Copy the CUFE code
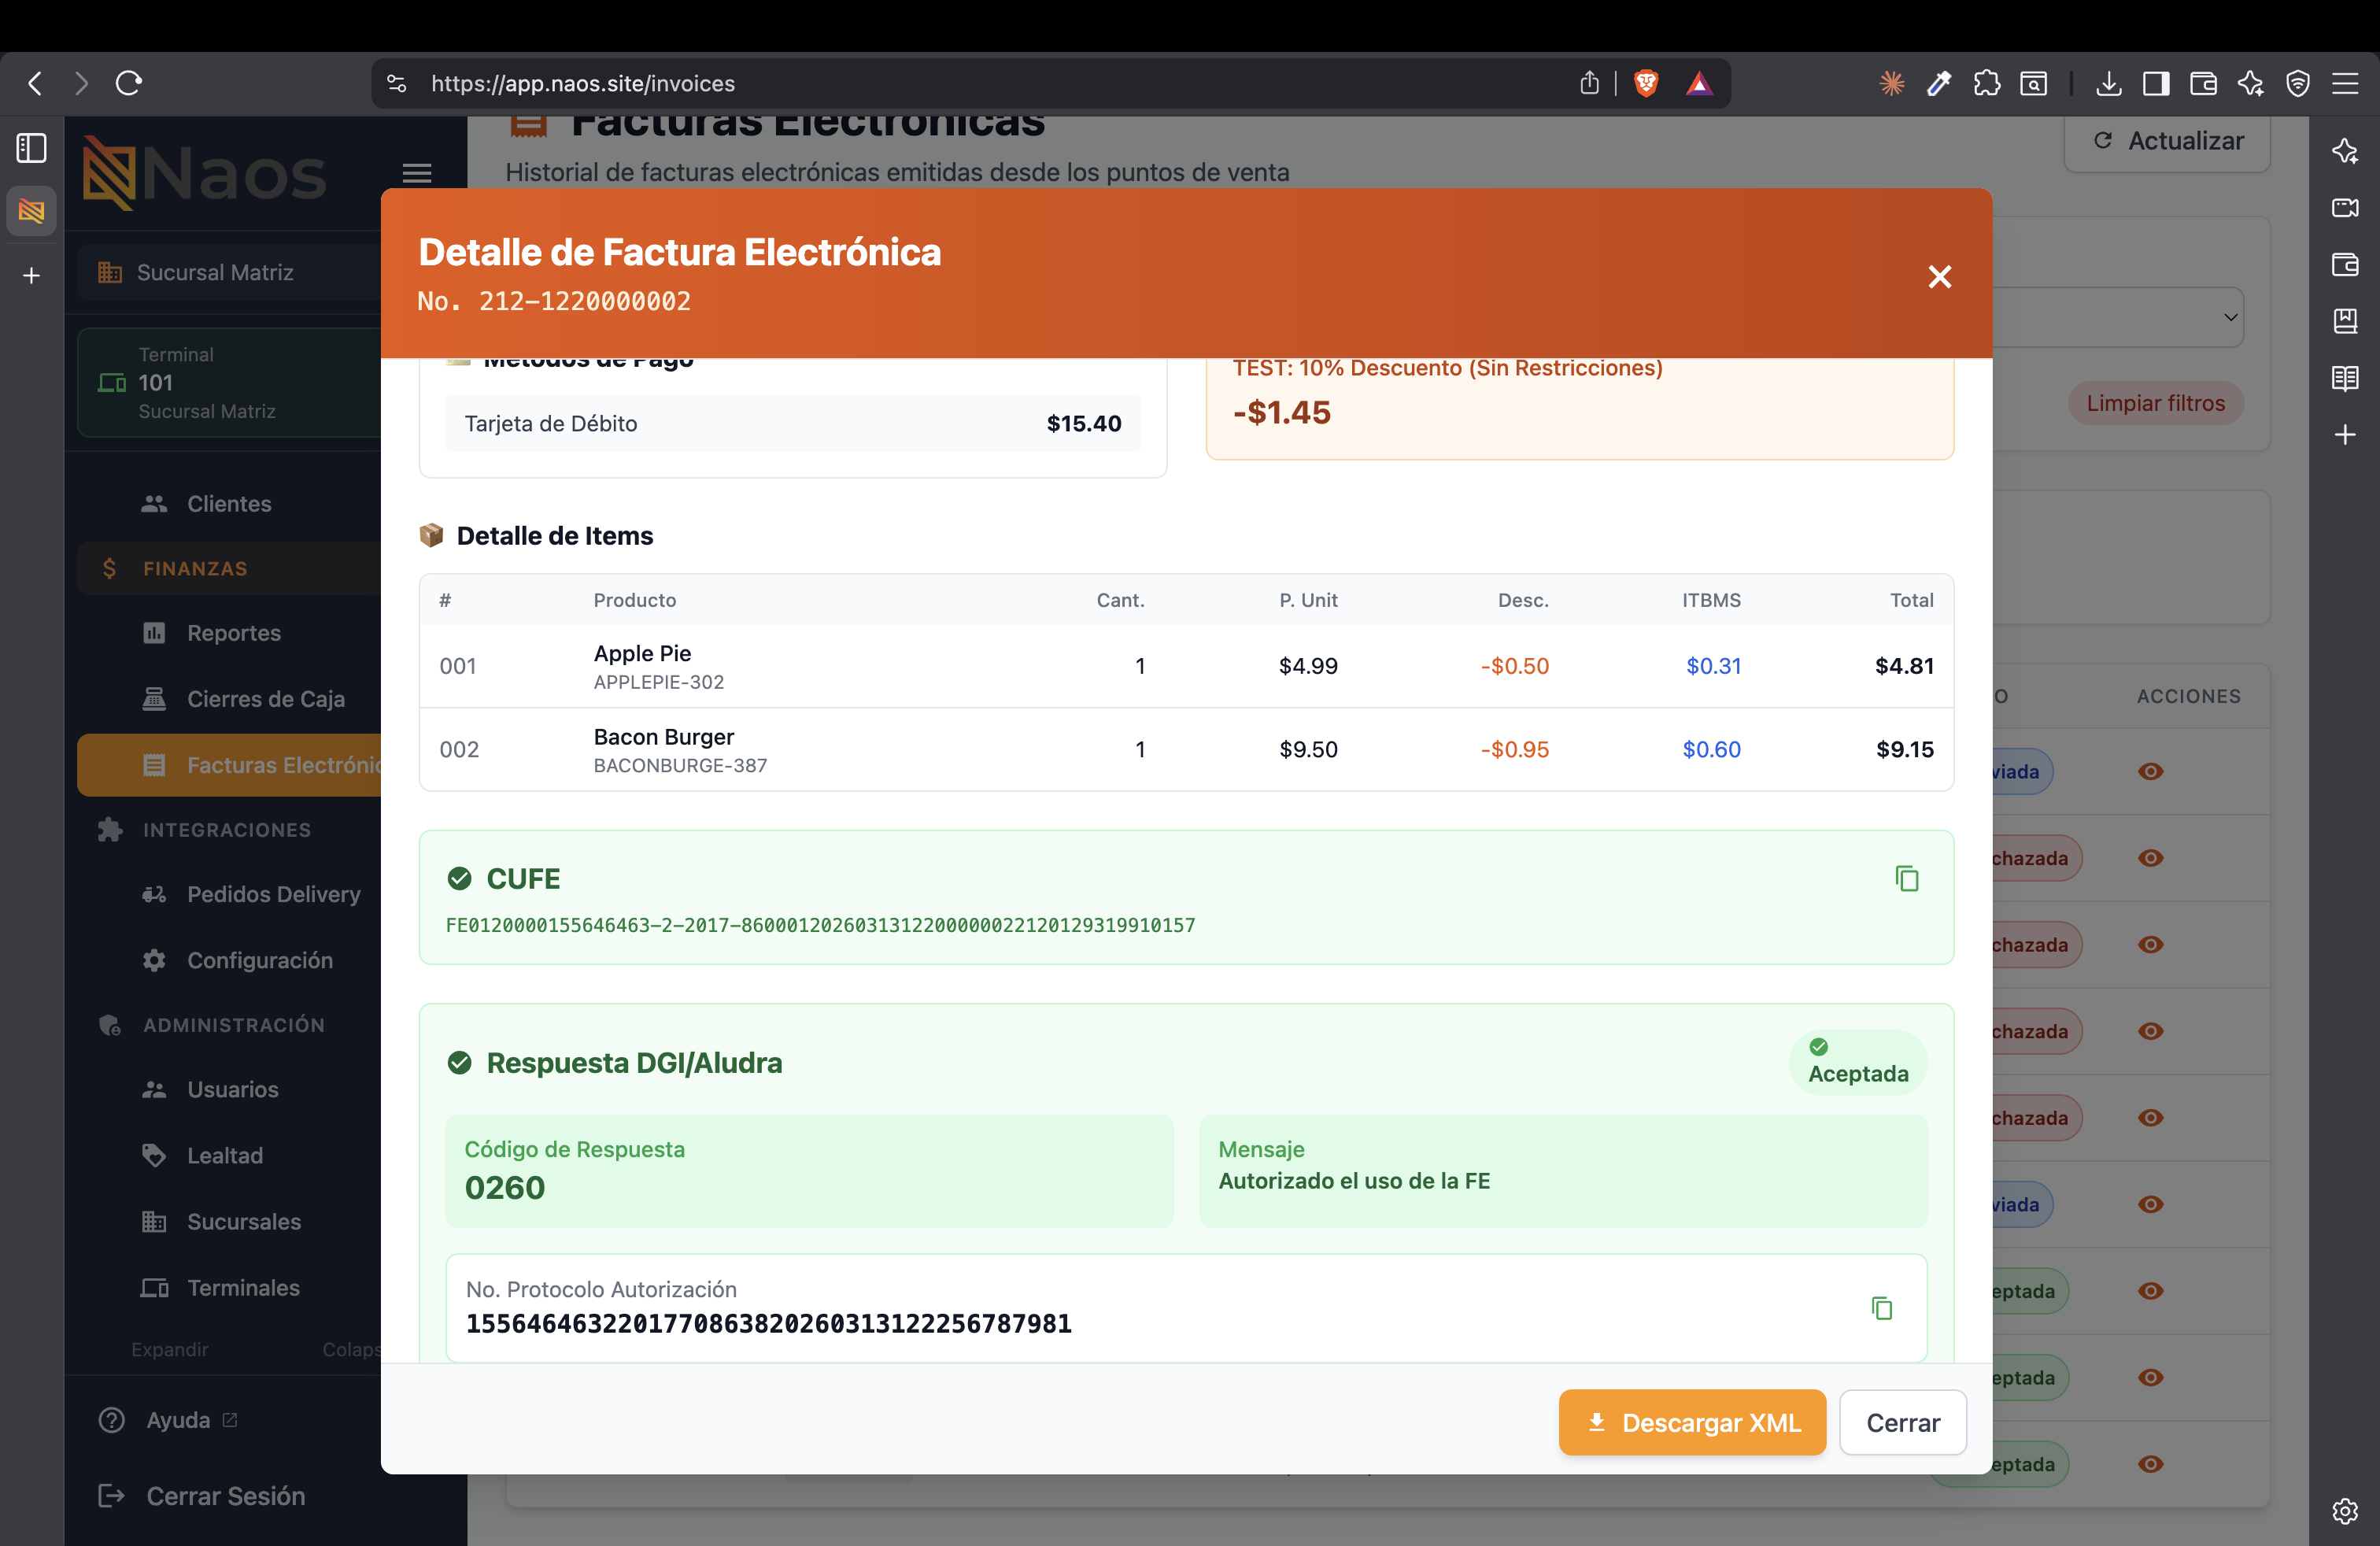The height and width of the screenshot is (1546, 2380). [x=1906, y=879]
